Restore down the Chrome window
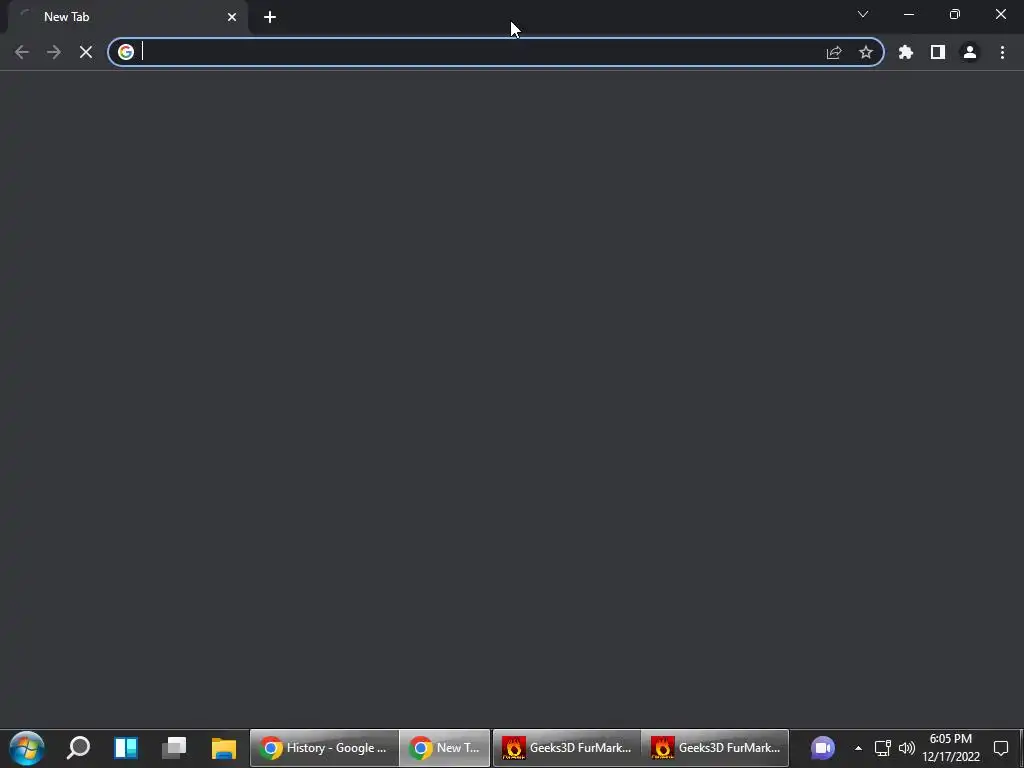The height and width of the screenshot is (768, 1024). (x=955, y=14)
